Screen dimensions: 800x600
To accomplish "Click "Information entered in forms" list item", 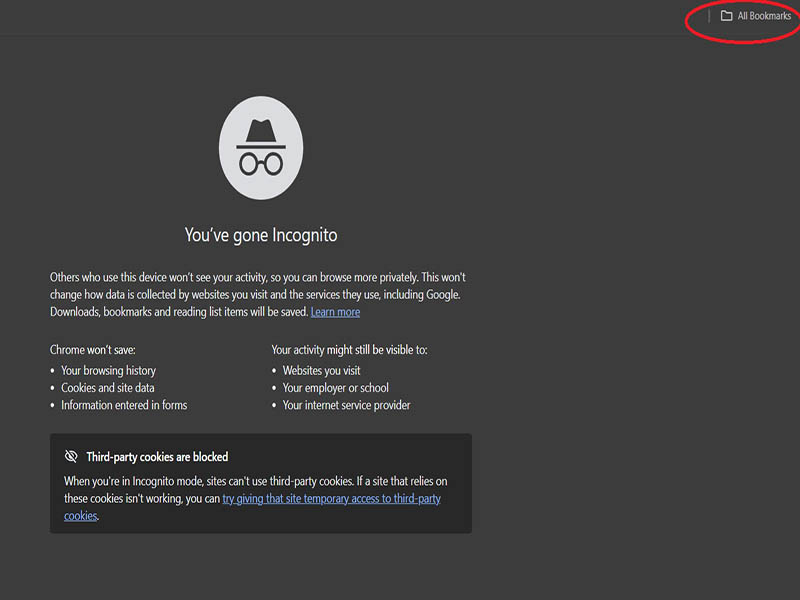I will [x=124, y=405].
